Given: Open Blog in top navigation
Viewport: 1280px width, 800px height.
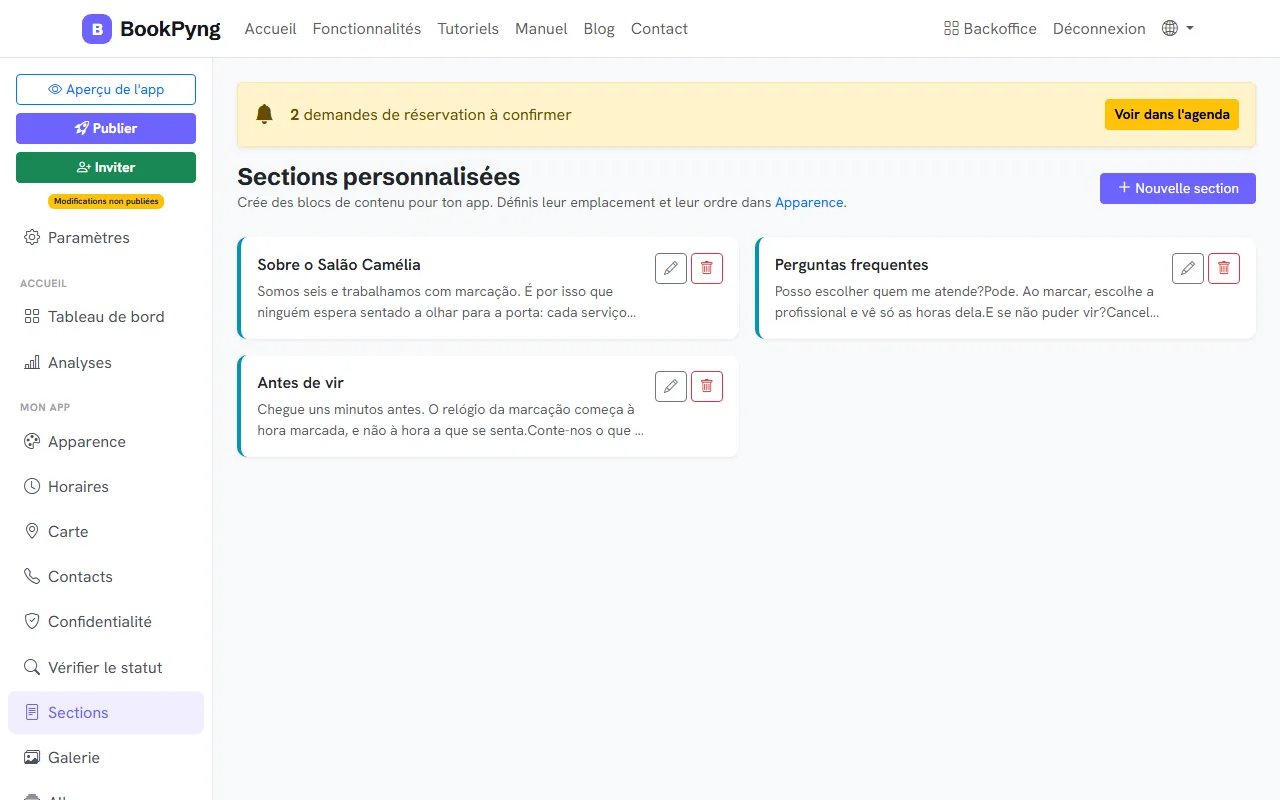Looking at the screenshot, I should pos(599,29).
